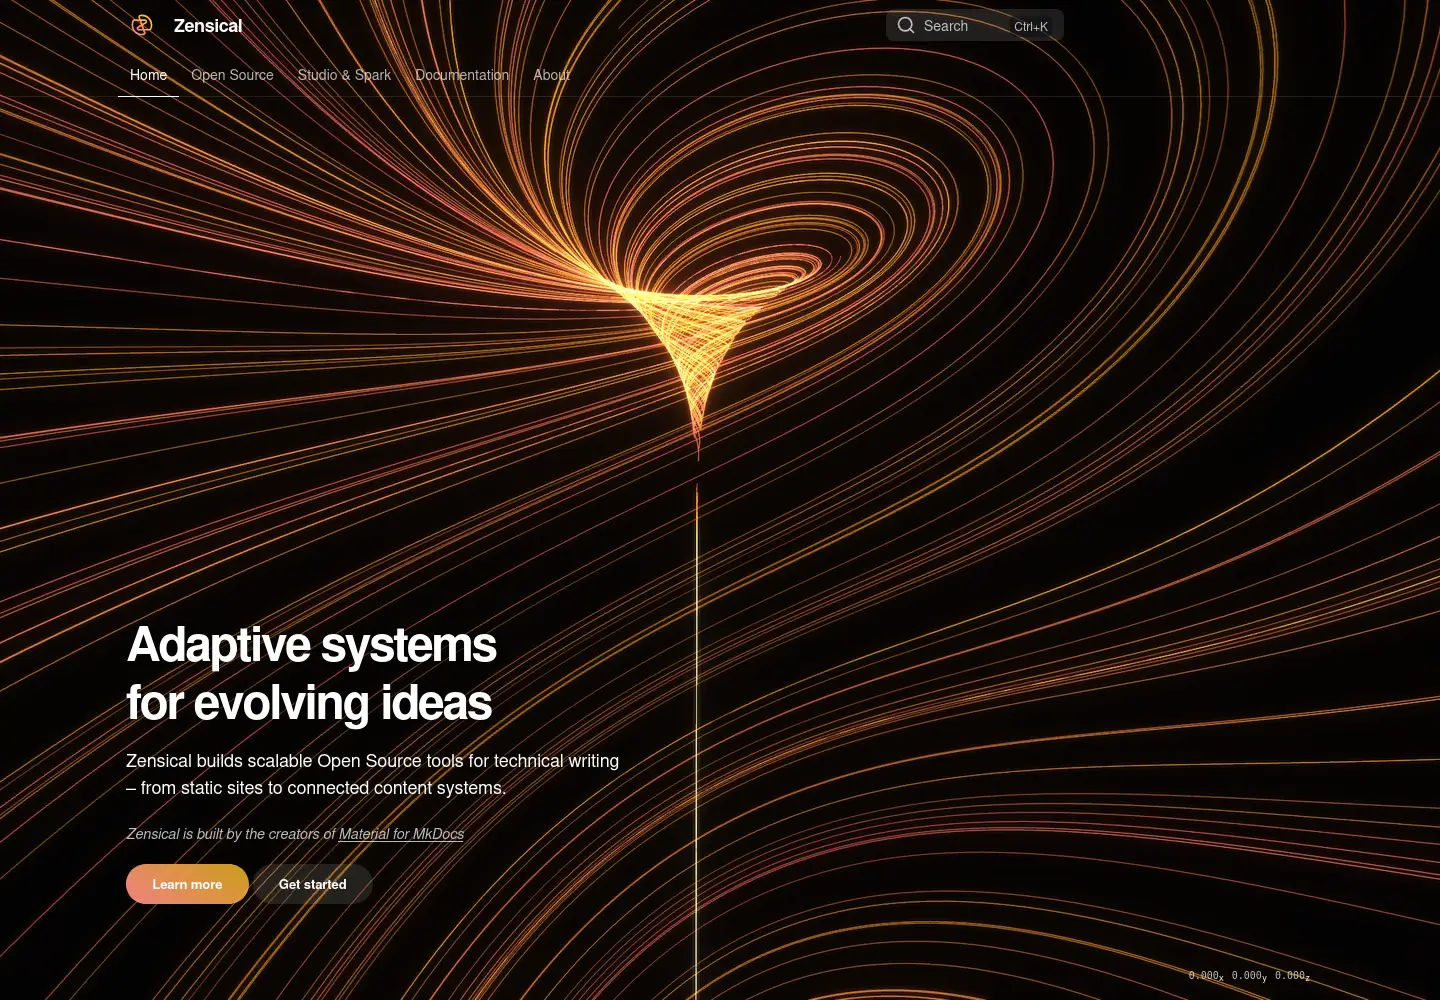Image resolution: width=1440 pixels, height=1000 pixels.
Task: Click the Get started button
Action: point(313,884)
